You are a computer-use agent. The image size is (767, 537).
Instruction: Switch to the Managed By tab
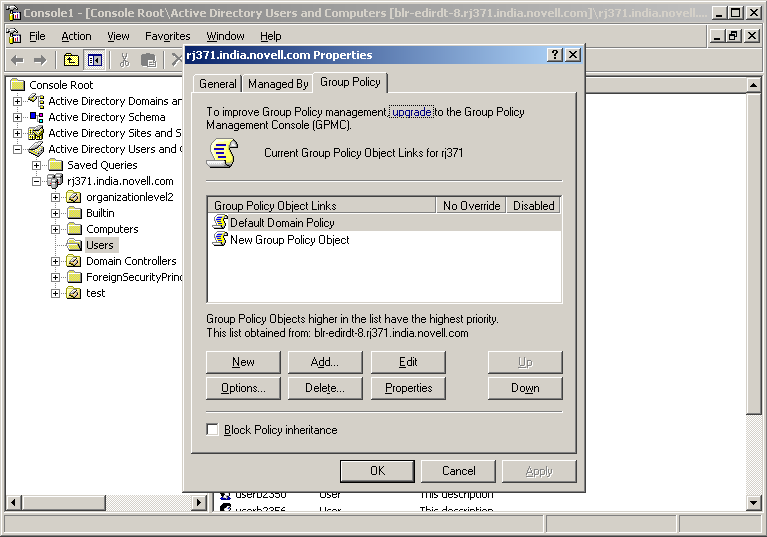(x=277, y=84)
